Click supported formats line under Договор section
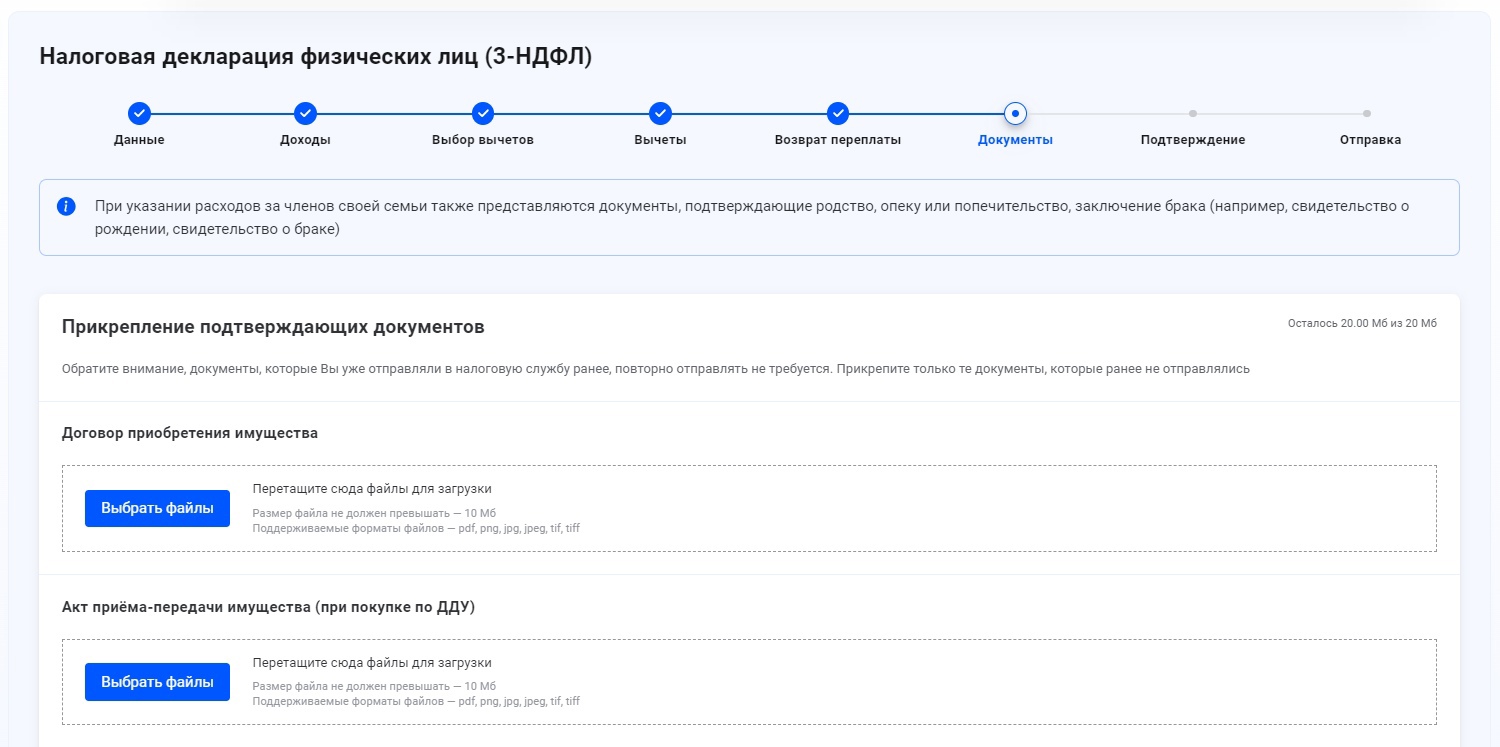 click(x=416, y=528)
